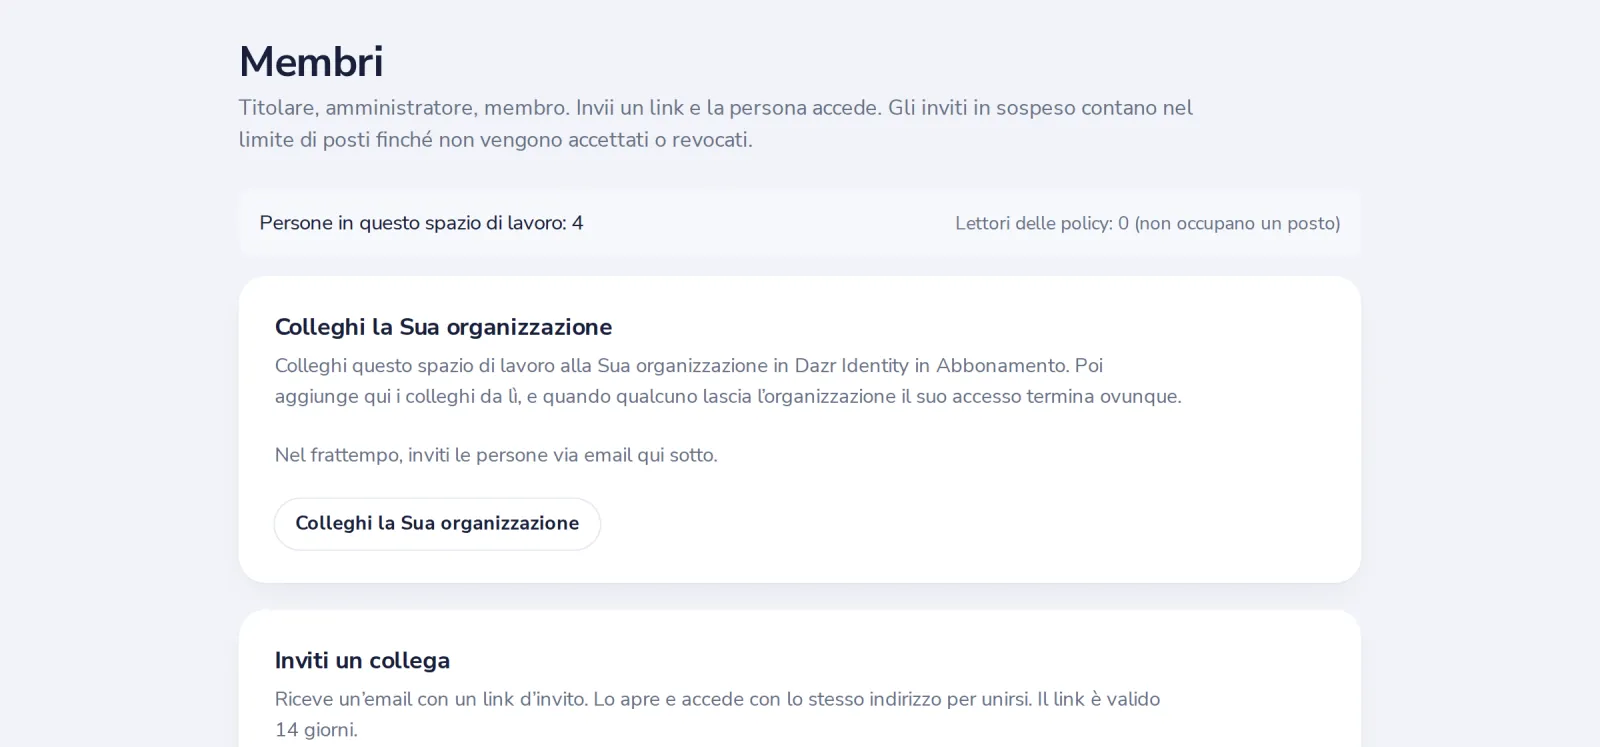Click the 'Colleghi la Sua organizzazione' card heading
This screenshot has height=747, width=1600.
point(443,327)
